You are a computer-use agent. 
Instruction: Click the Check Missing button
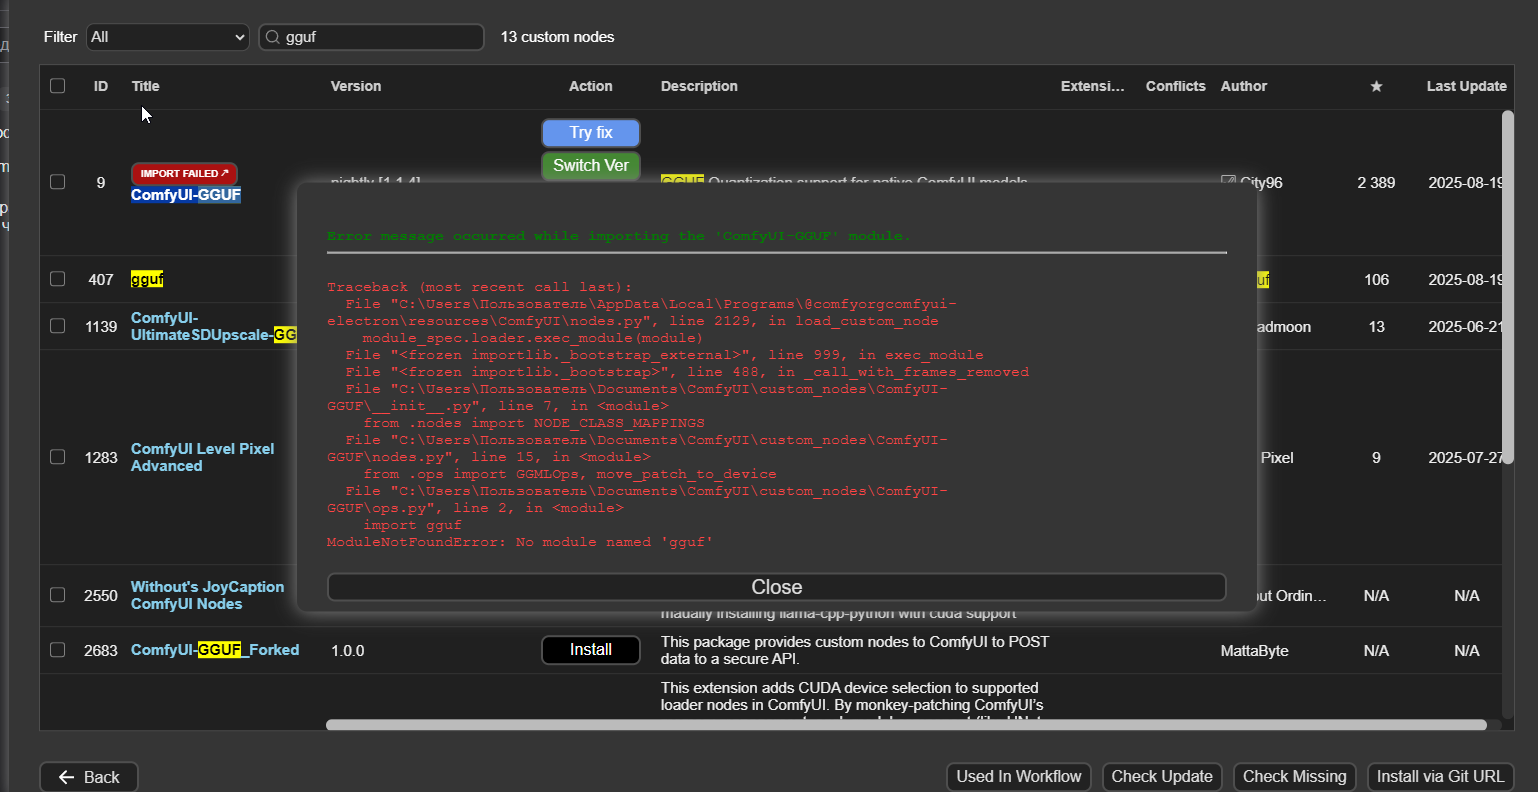[x=1295, y=777]
